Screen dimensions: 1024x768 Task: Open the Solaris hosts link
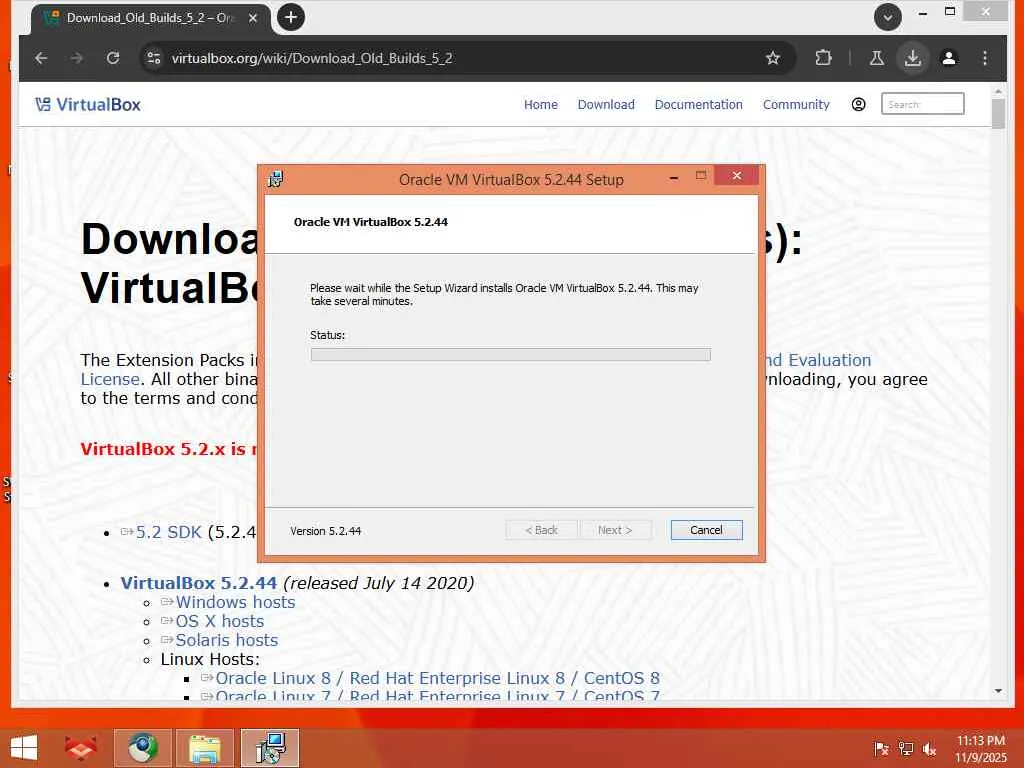[227, 640]
